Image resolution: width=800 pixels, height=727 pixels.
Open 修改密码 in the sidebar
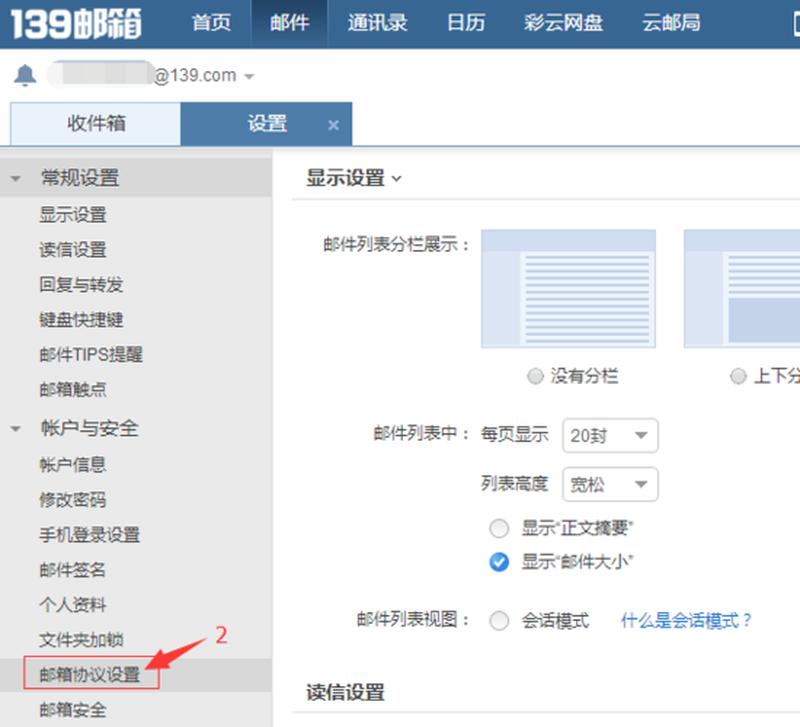click(x=73, y=500)
